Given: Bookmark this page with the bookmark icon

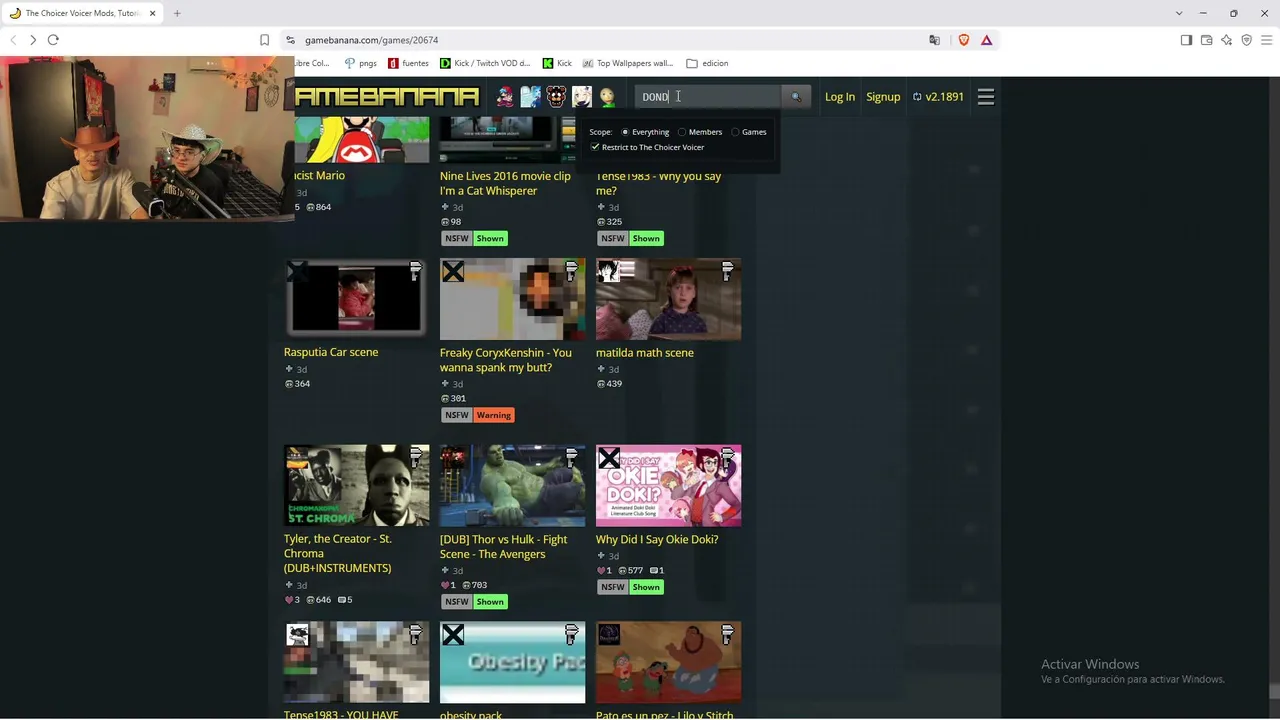Looking at the screenshot, I should pyautogui.click(x=264, y=40).
